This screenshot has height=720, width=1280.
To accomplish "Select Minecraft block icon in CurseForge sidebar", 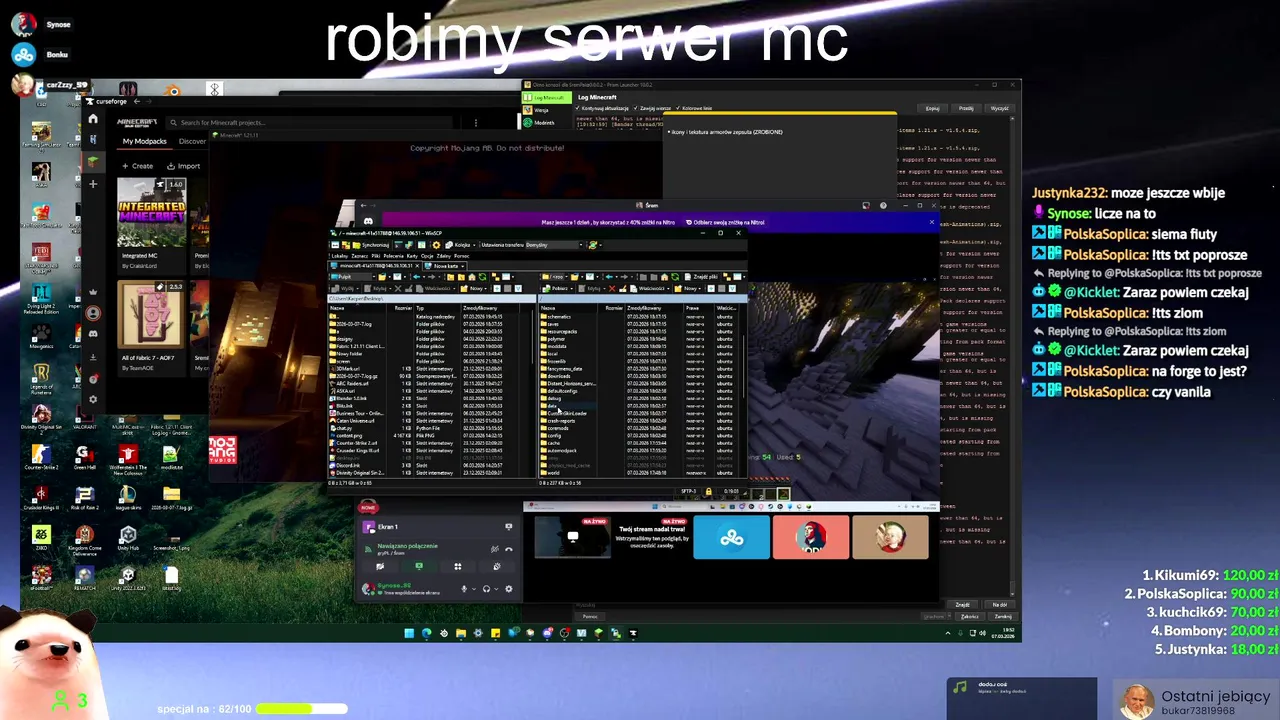I will coord(93,162).
